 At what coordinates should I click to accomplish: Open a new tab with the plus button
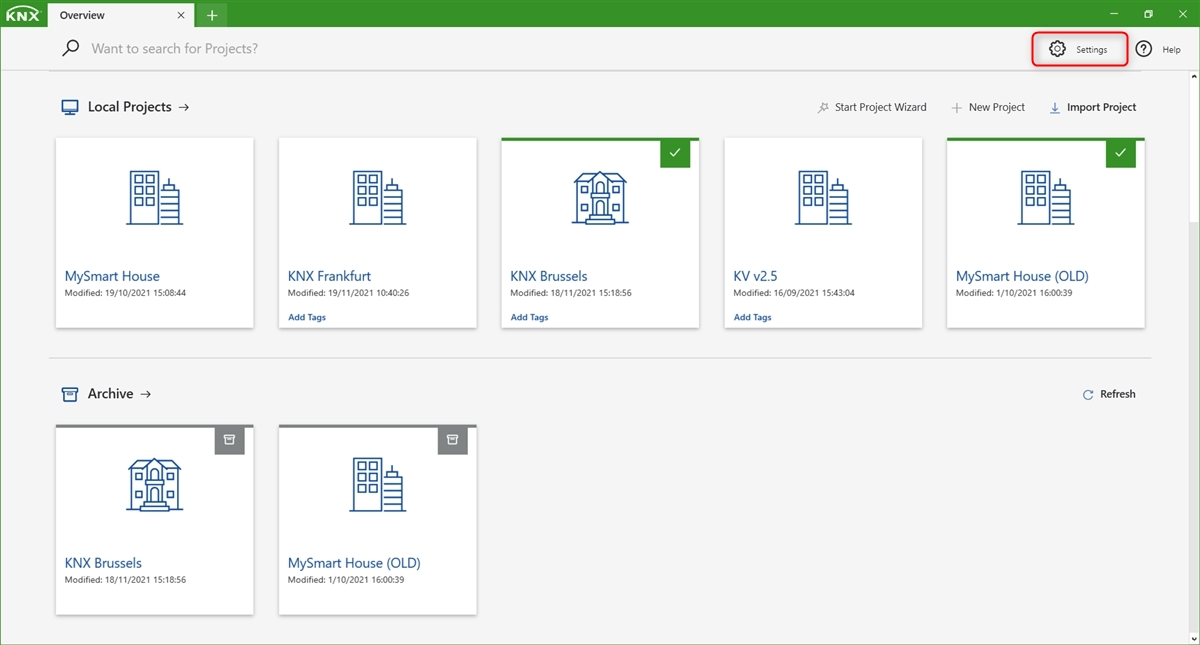212,15
